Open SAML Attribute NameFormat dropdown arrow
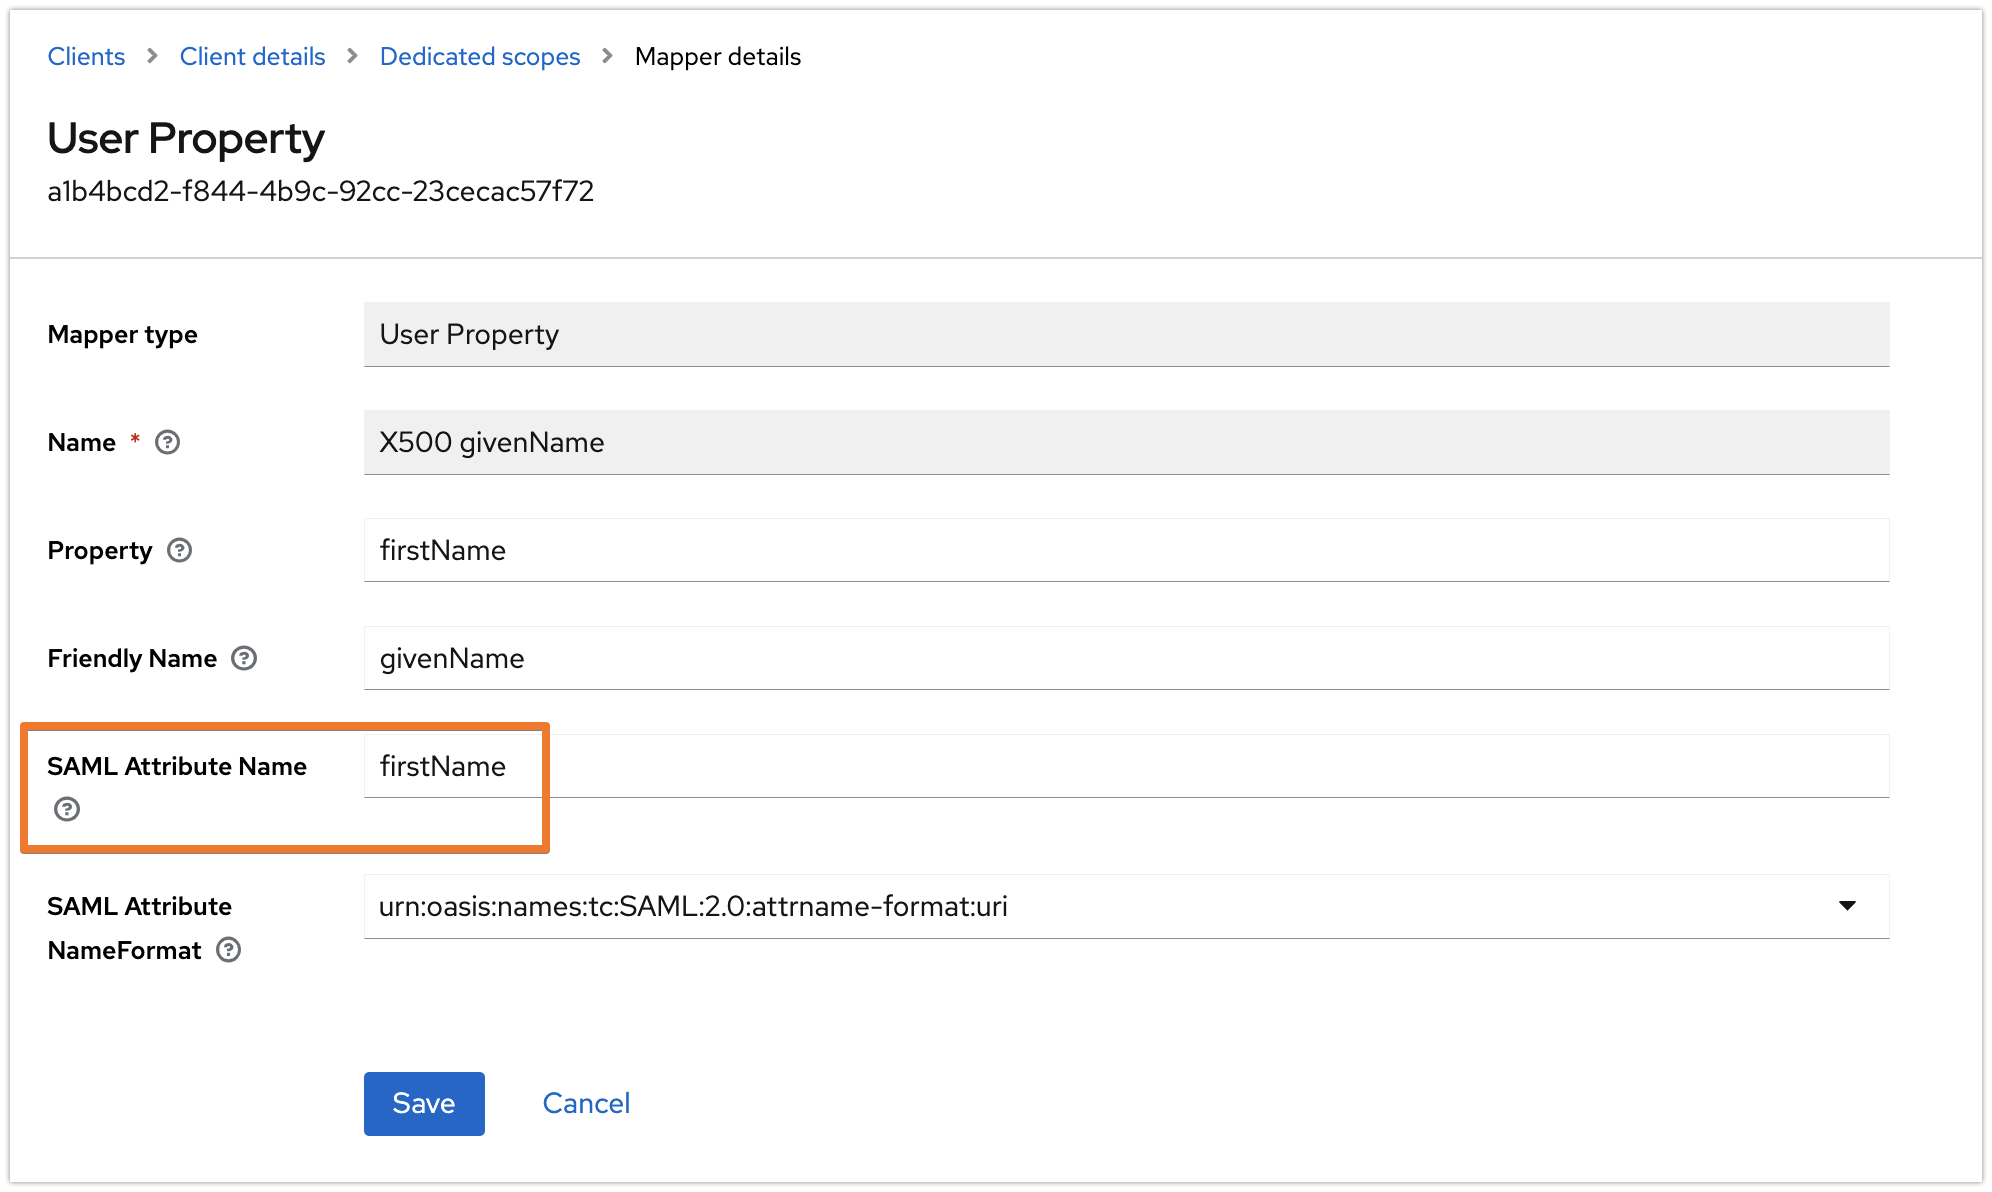The height and width of the screenshot is (1192, 1992). click(x=1847, y=906)
